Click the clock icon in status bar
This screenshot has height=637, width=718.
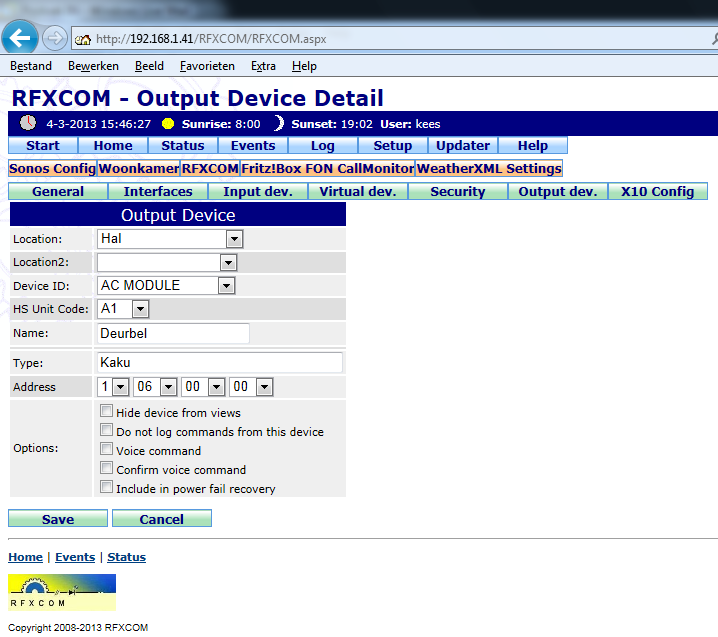(28, 123)
